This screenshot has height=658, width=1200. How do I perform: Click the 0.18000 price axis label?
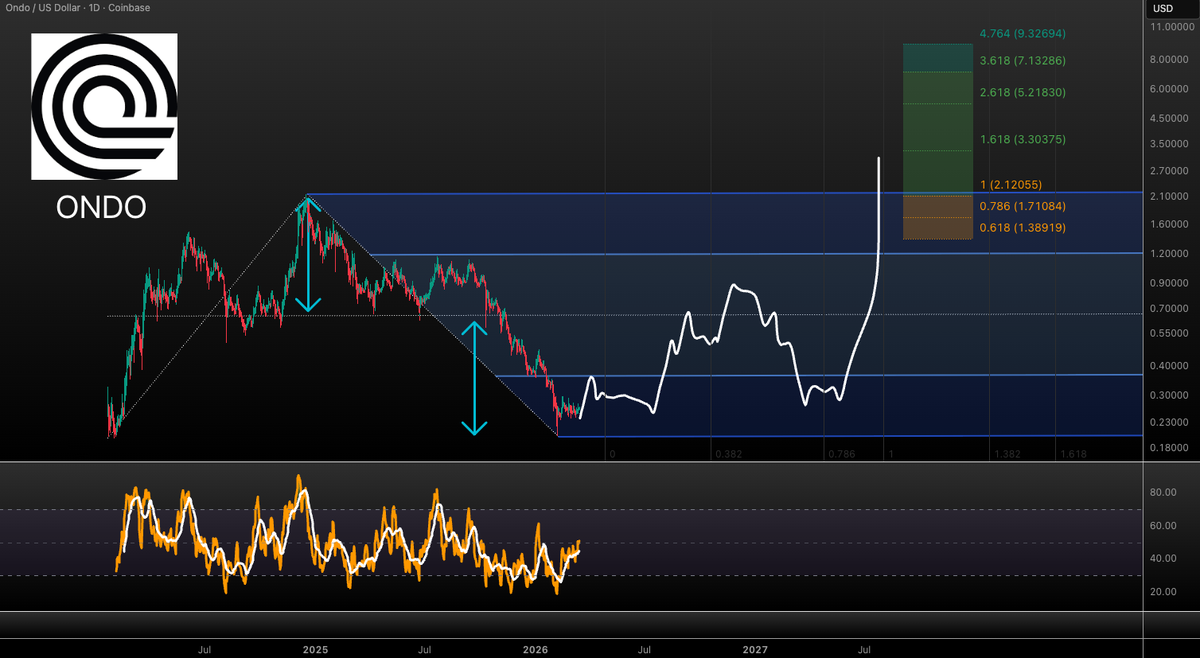[x=1171, y=448]
